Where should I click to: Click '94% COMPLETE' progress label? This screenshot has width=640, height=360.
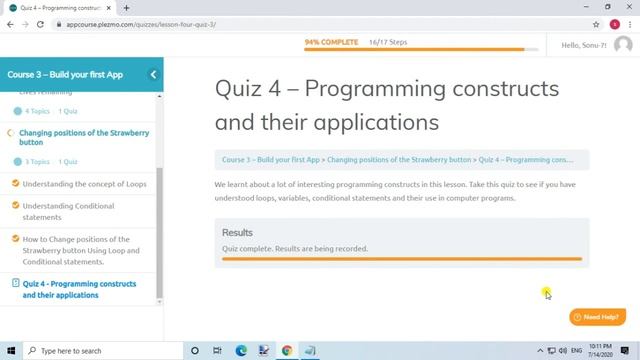click(331, 42)
